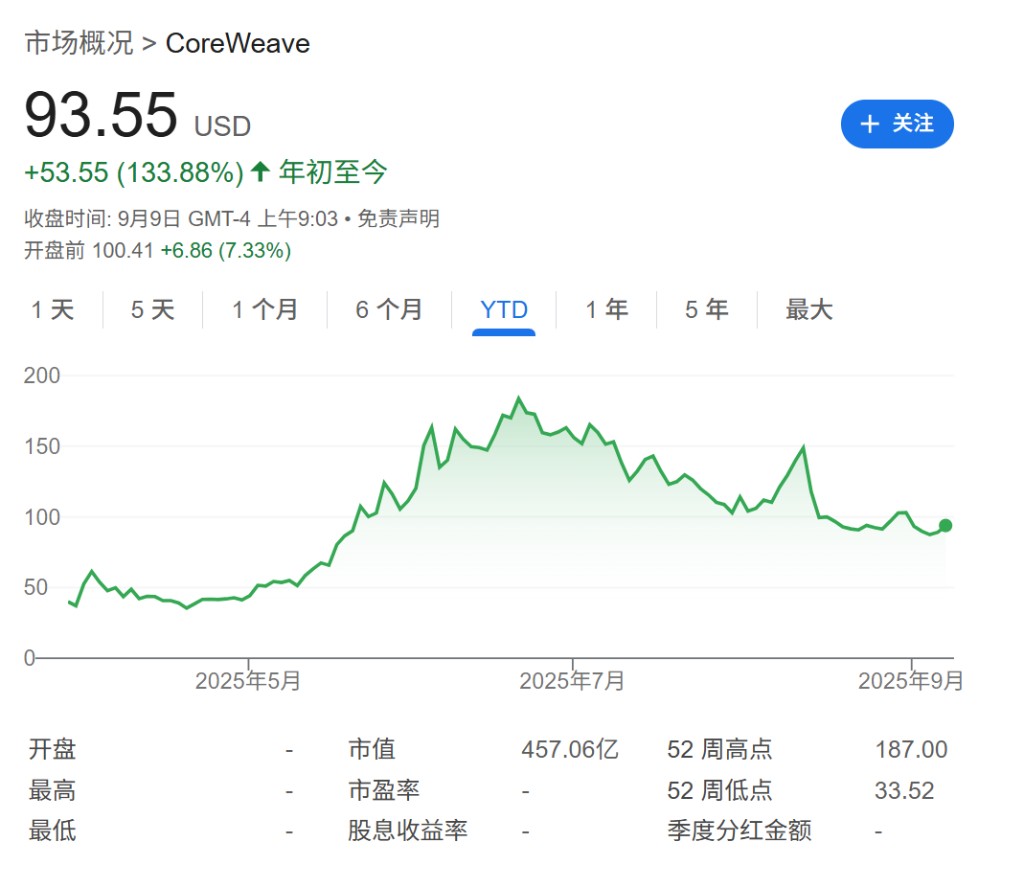Screen dimensions: 1024x877
Task: Click the CoreWeave breadcrumb title
Action: [238, 43]
